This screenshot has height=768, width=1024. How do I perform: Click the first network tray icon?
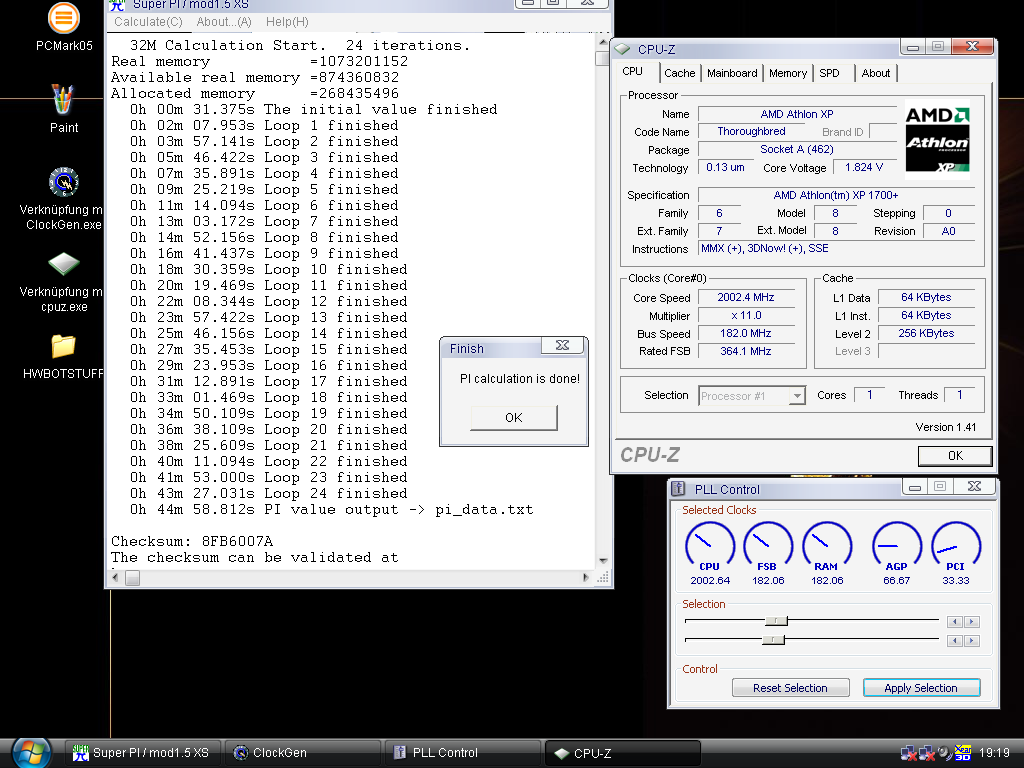tap(908, 754)
